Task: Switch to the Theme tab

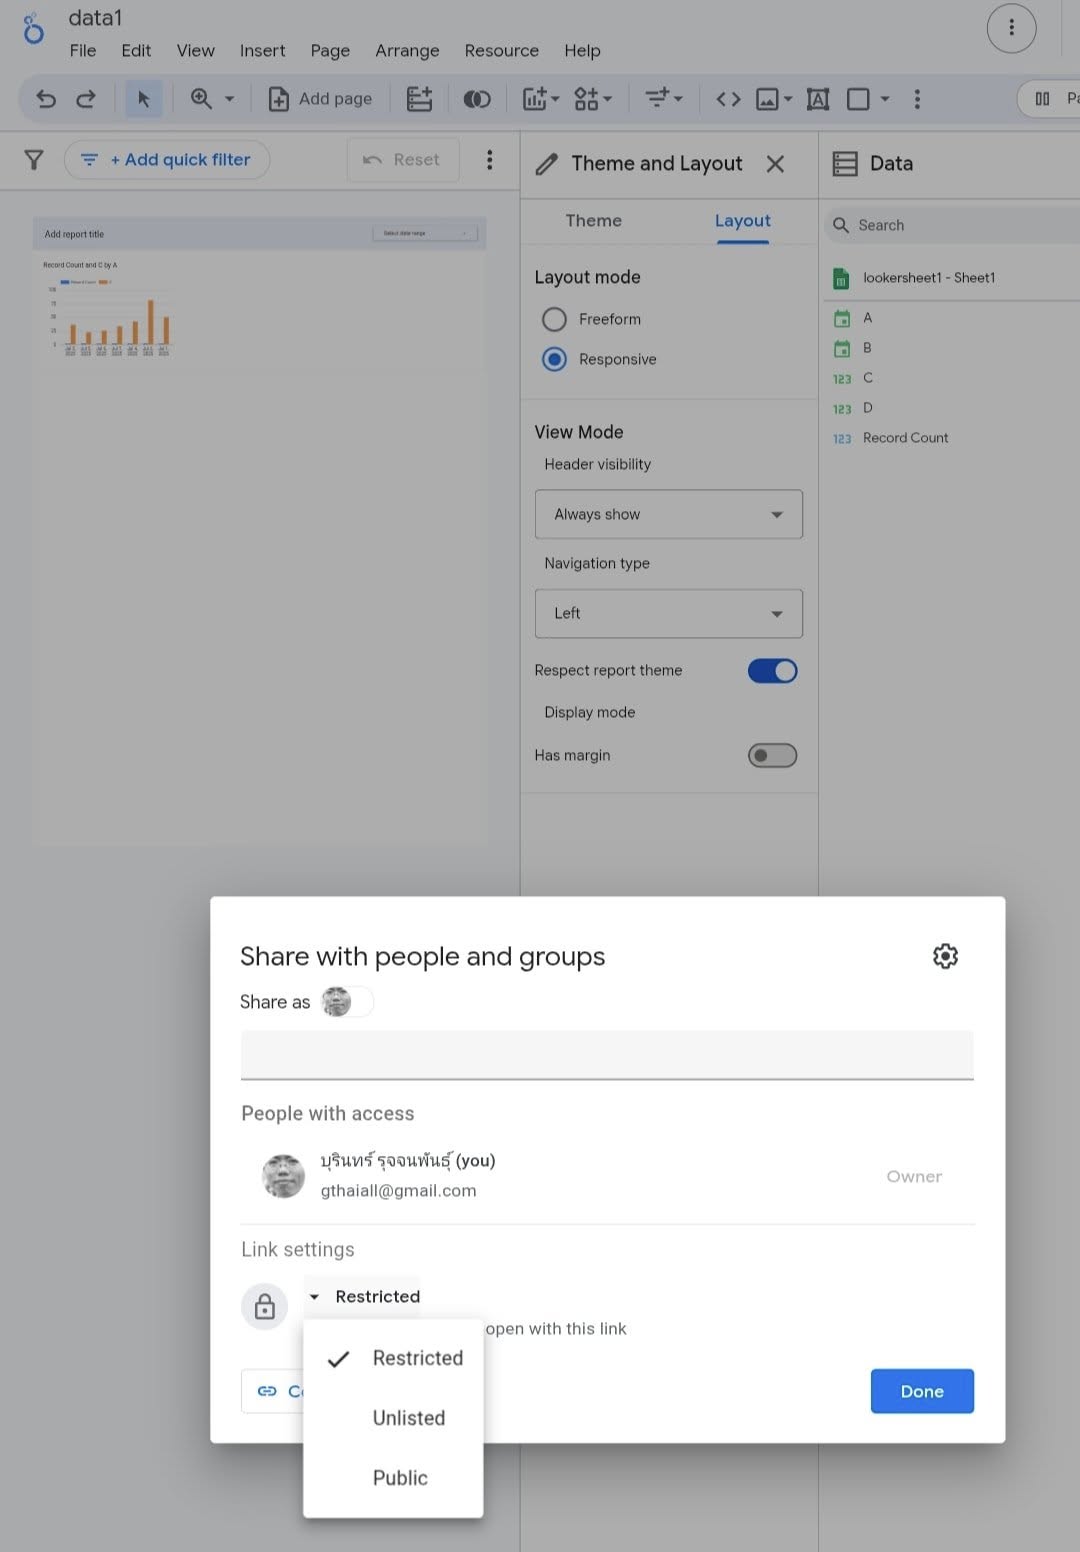Action: tap(593, 221)
